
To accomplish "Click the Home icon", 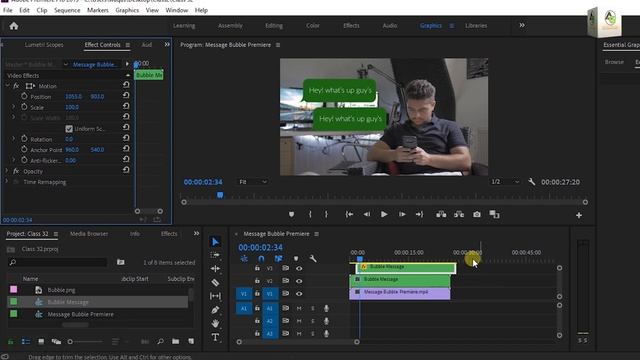I will tap(14, 26).
